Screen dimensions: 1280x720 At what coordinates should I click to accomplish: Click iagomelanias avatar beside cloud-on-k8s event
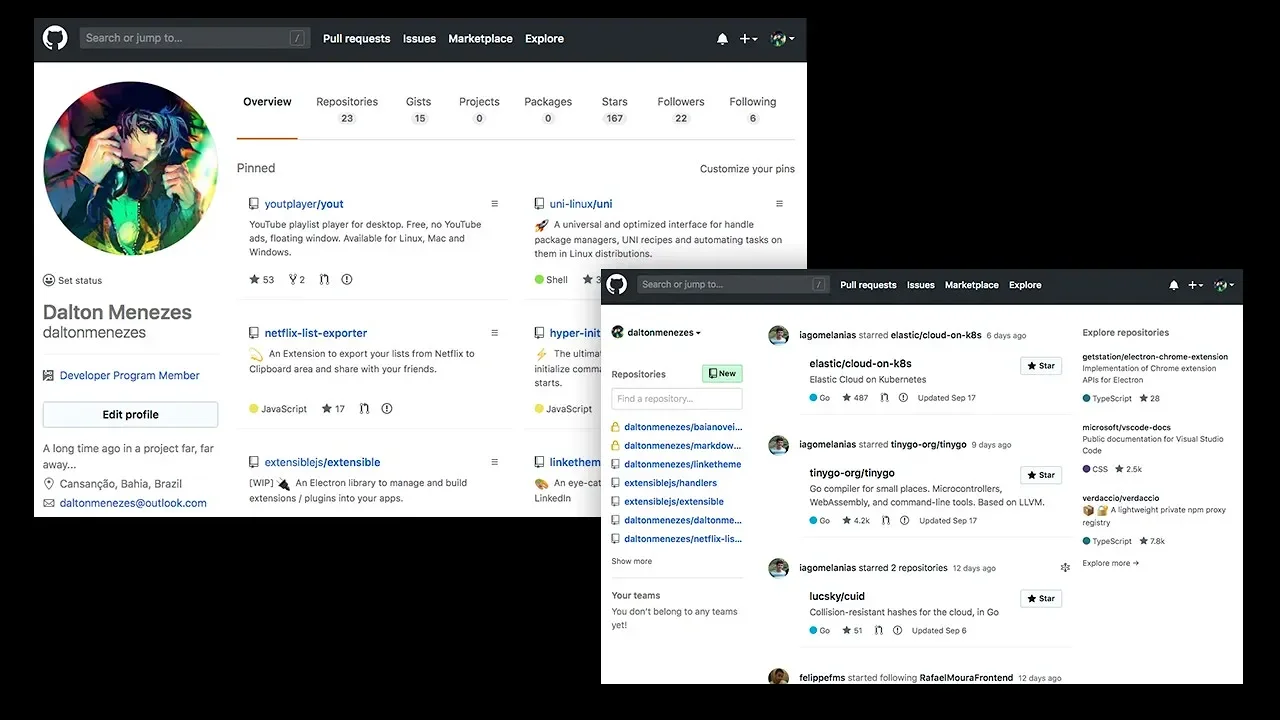tap(779, 335)
